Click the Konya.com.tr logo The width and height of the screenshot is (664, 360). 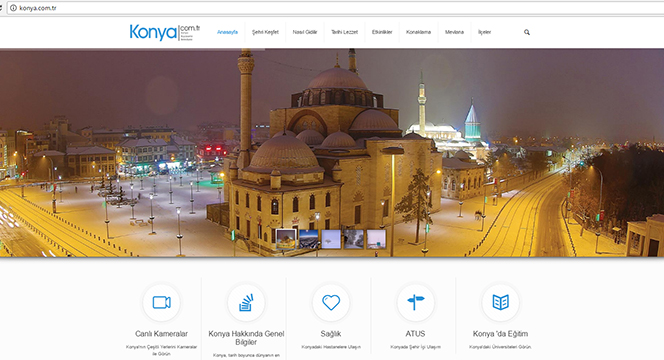164,32
